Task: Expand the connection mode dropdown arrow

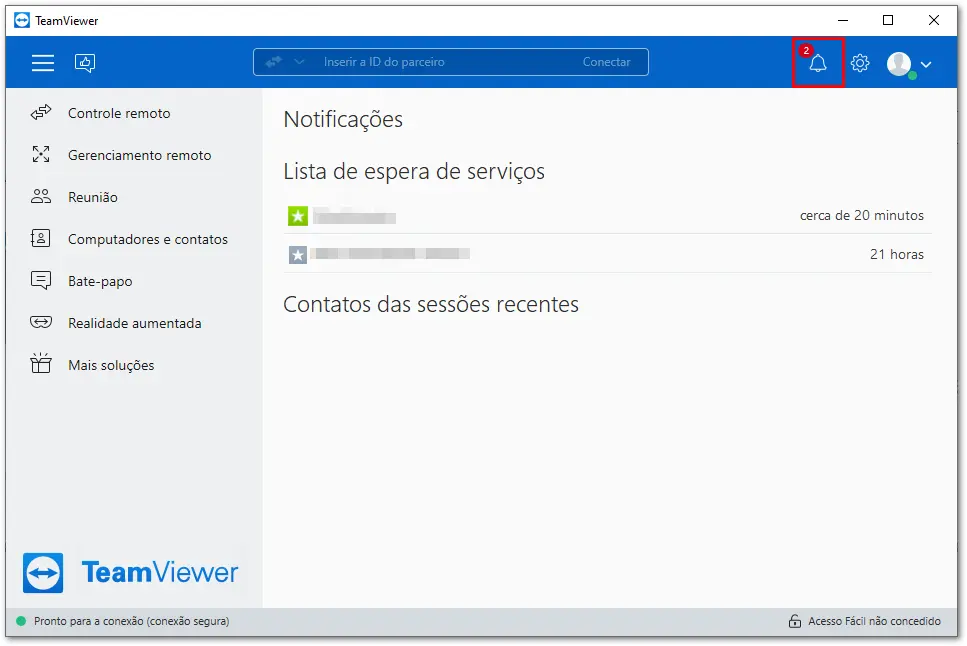Action: [299, 62]
